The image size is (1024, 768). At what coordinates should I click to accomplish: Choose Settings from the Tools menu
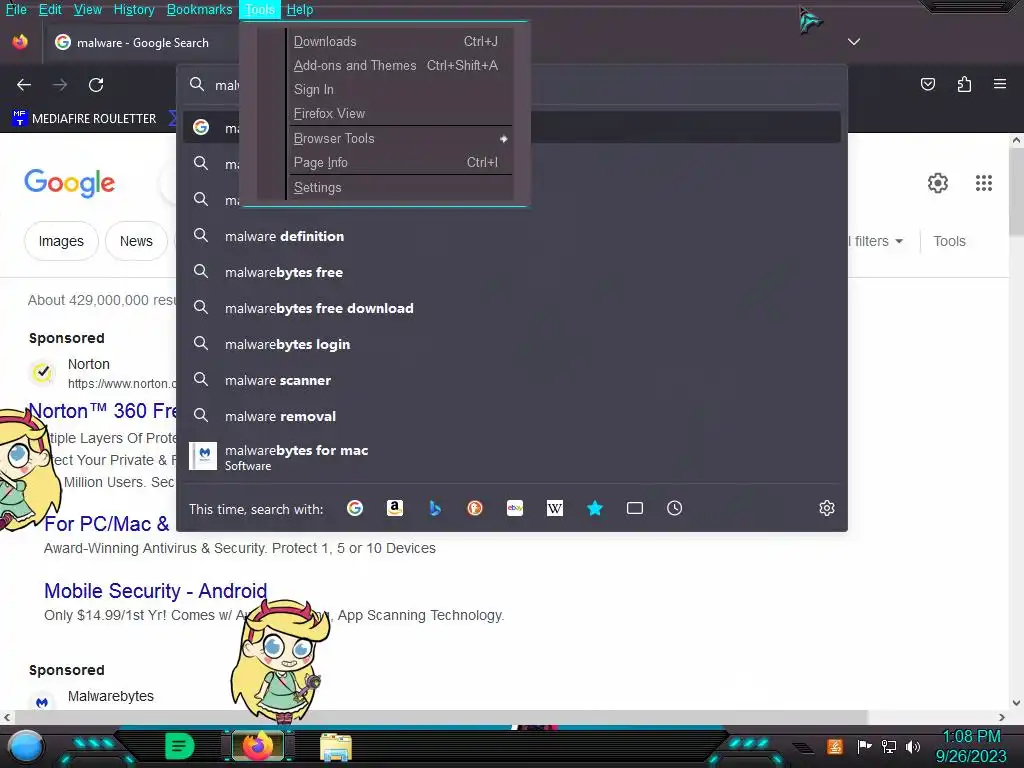(x=400, y=187)
